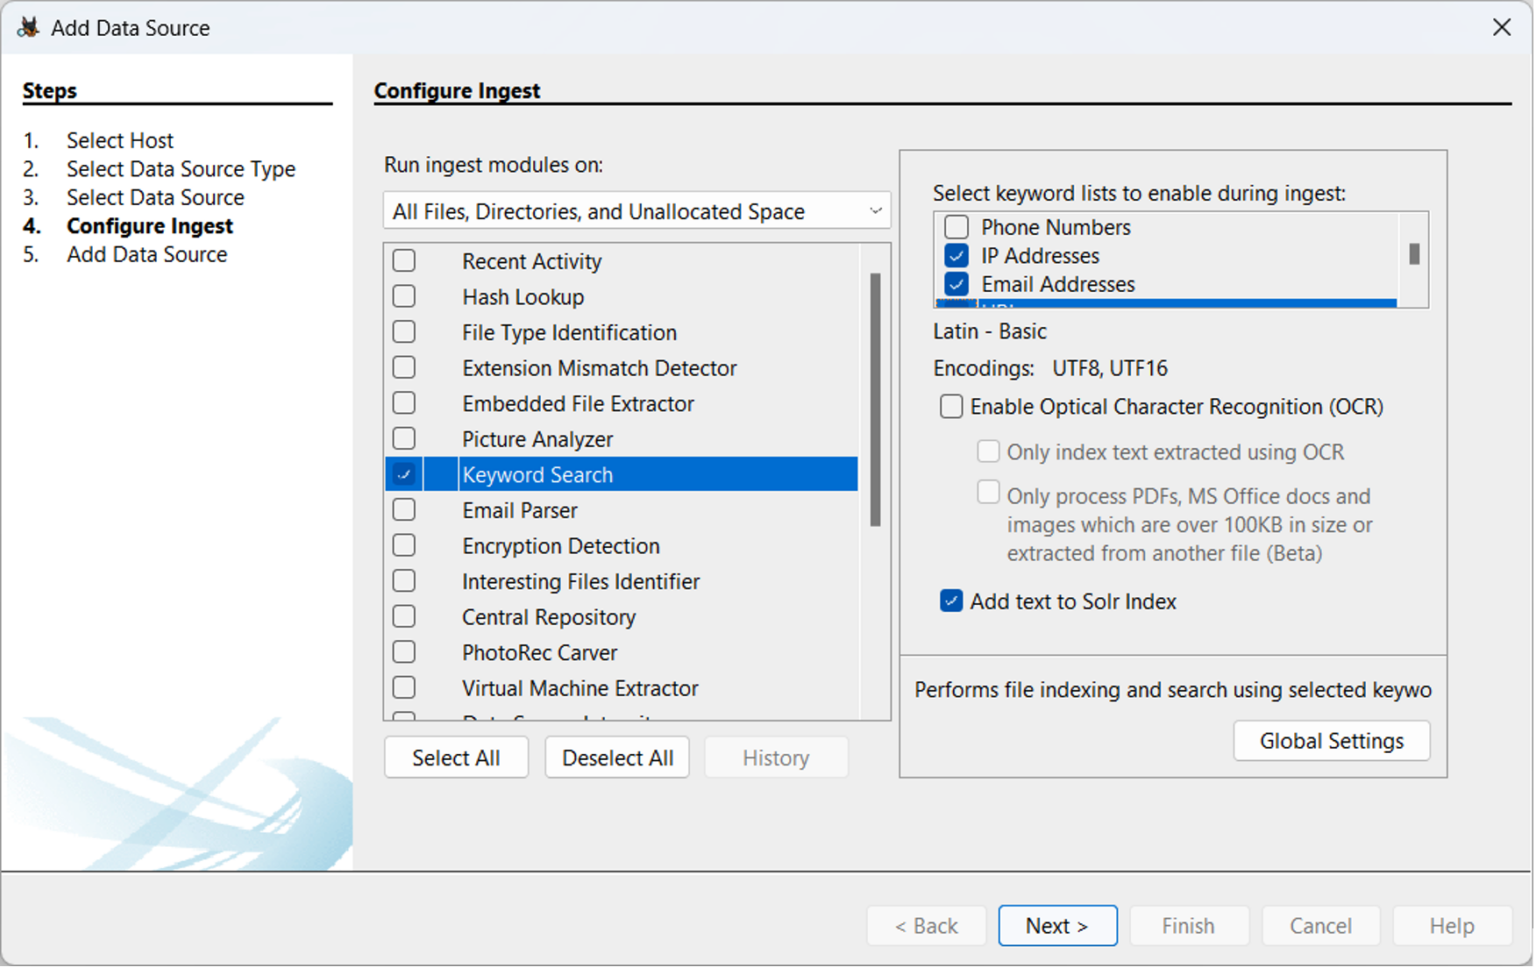This screenshot has width=1536, height=967.
Task: Uncheck the IP Addresses keyword list
Action: [x=956, y=255]
